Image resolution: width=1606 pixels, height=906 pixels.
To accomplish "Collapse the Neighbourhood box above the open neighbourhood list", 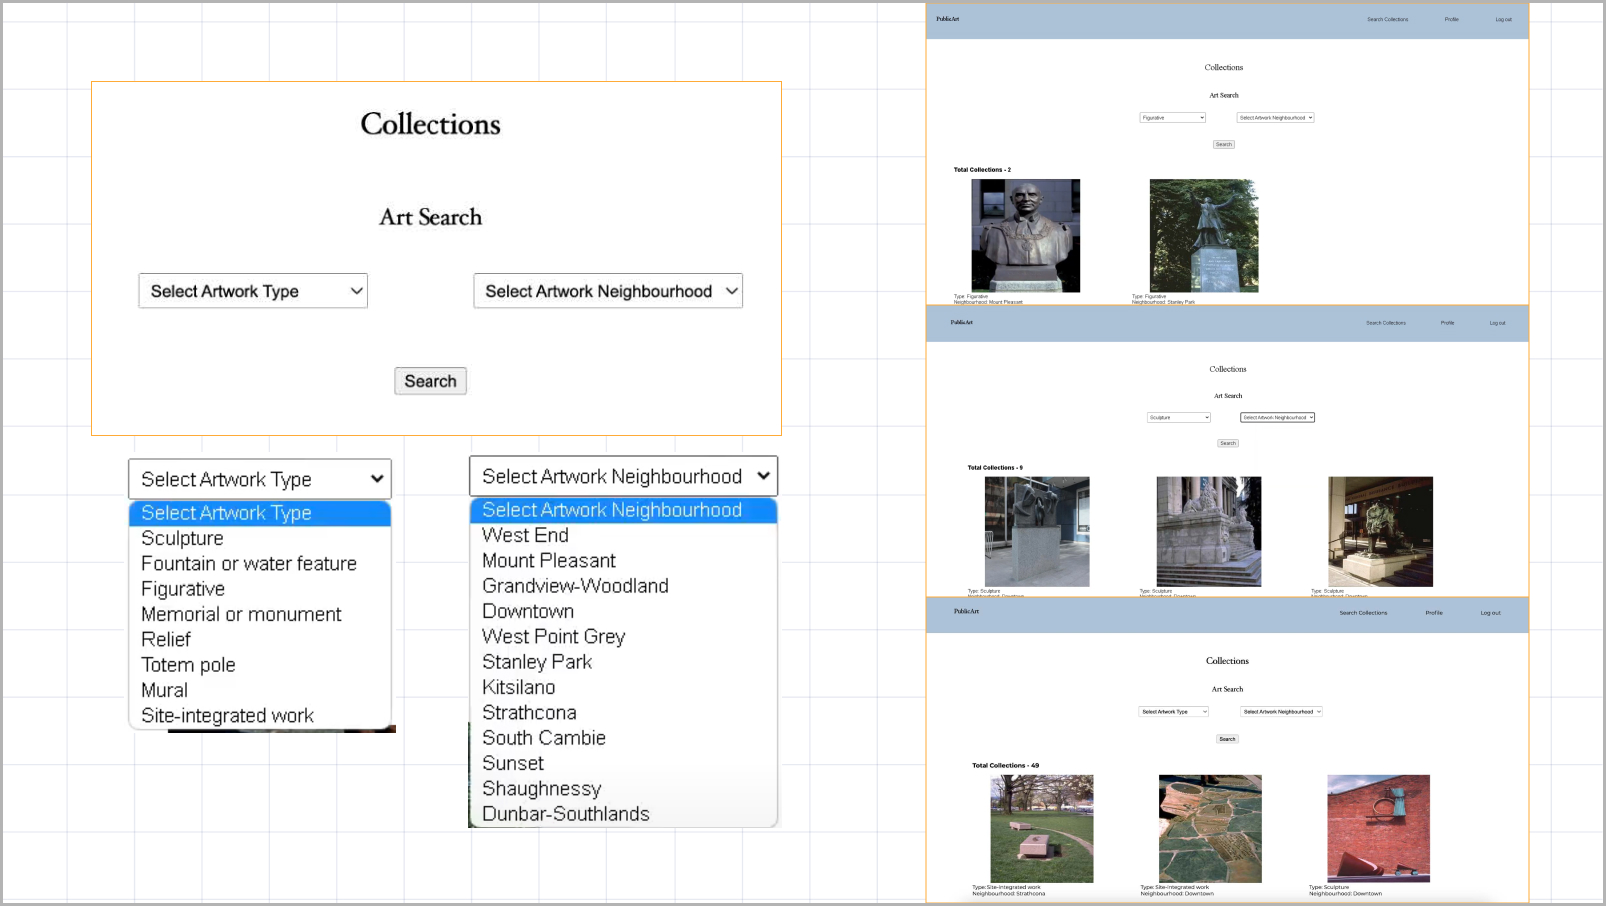I will [623, 476].
